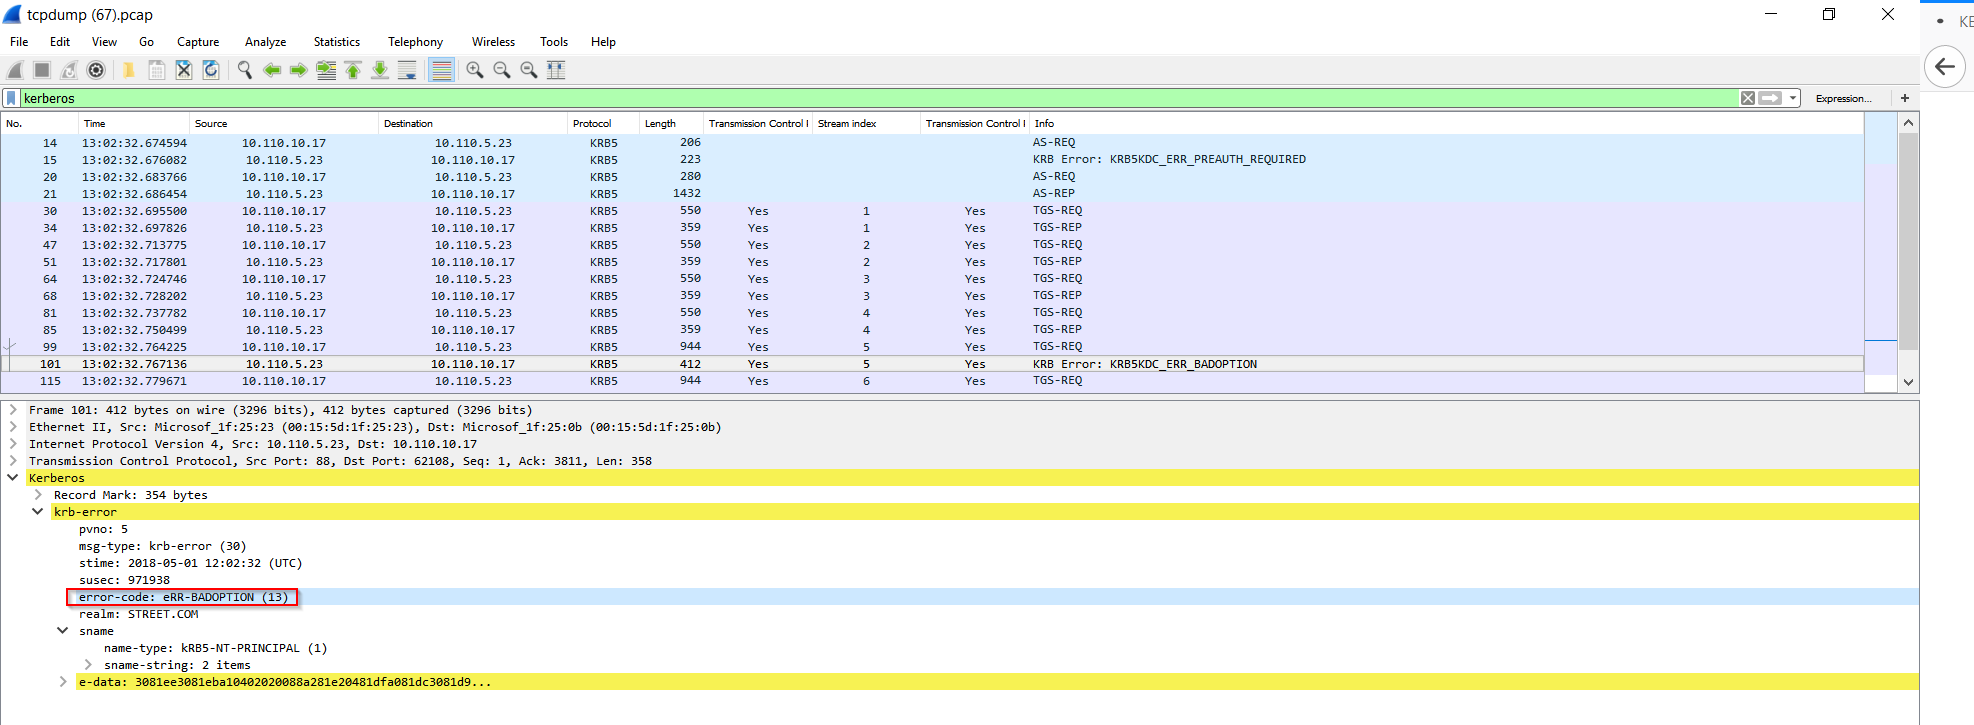Toggle auto-scroll during live capture
This screenshot has height=725, width=1974.
[407, 70]
